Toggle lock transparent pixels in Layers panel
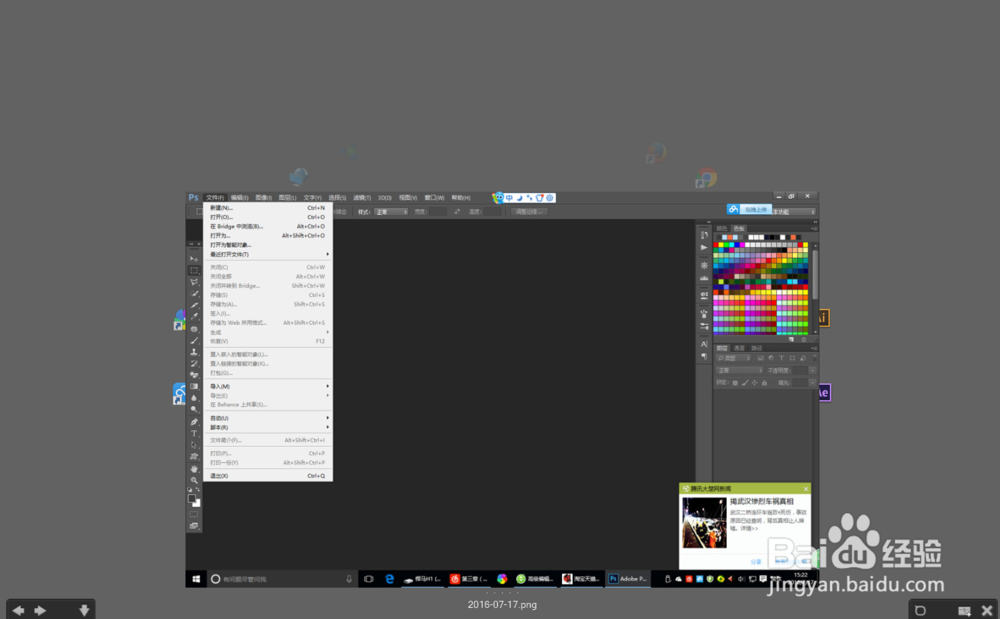Image resolution: width=1000 pixels, height=619 pixels. 735,382
